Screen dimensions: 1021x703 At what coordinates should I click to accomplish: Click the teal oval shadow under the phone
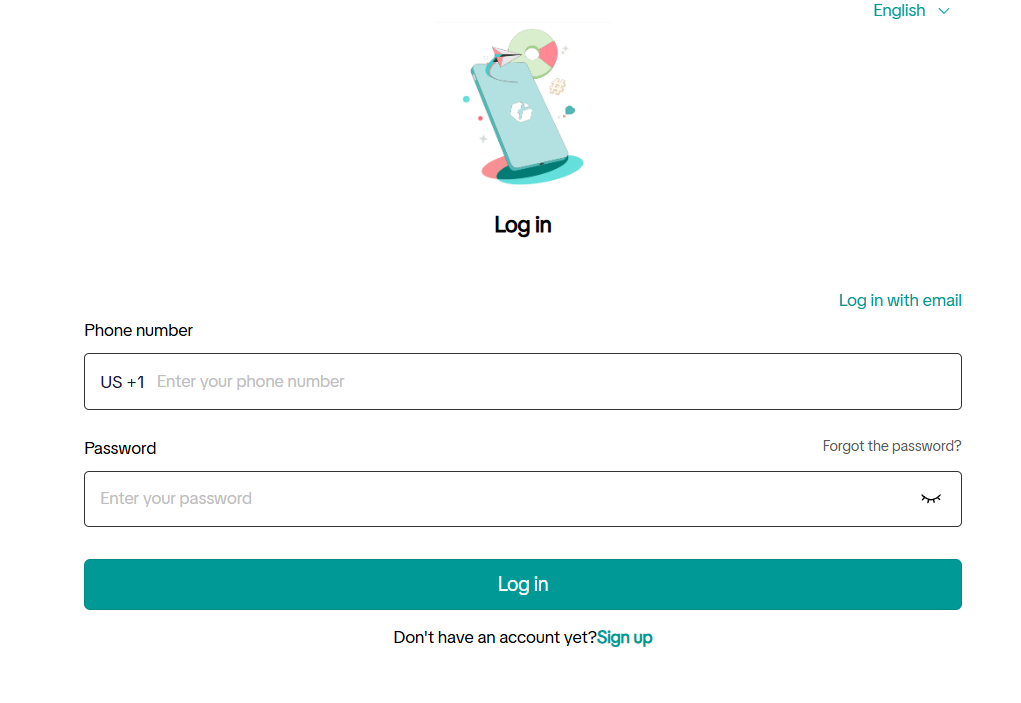coord(540,171)
